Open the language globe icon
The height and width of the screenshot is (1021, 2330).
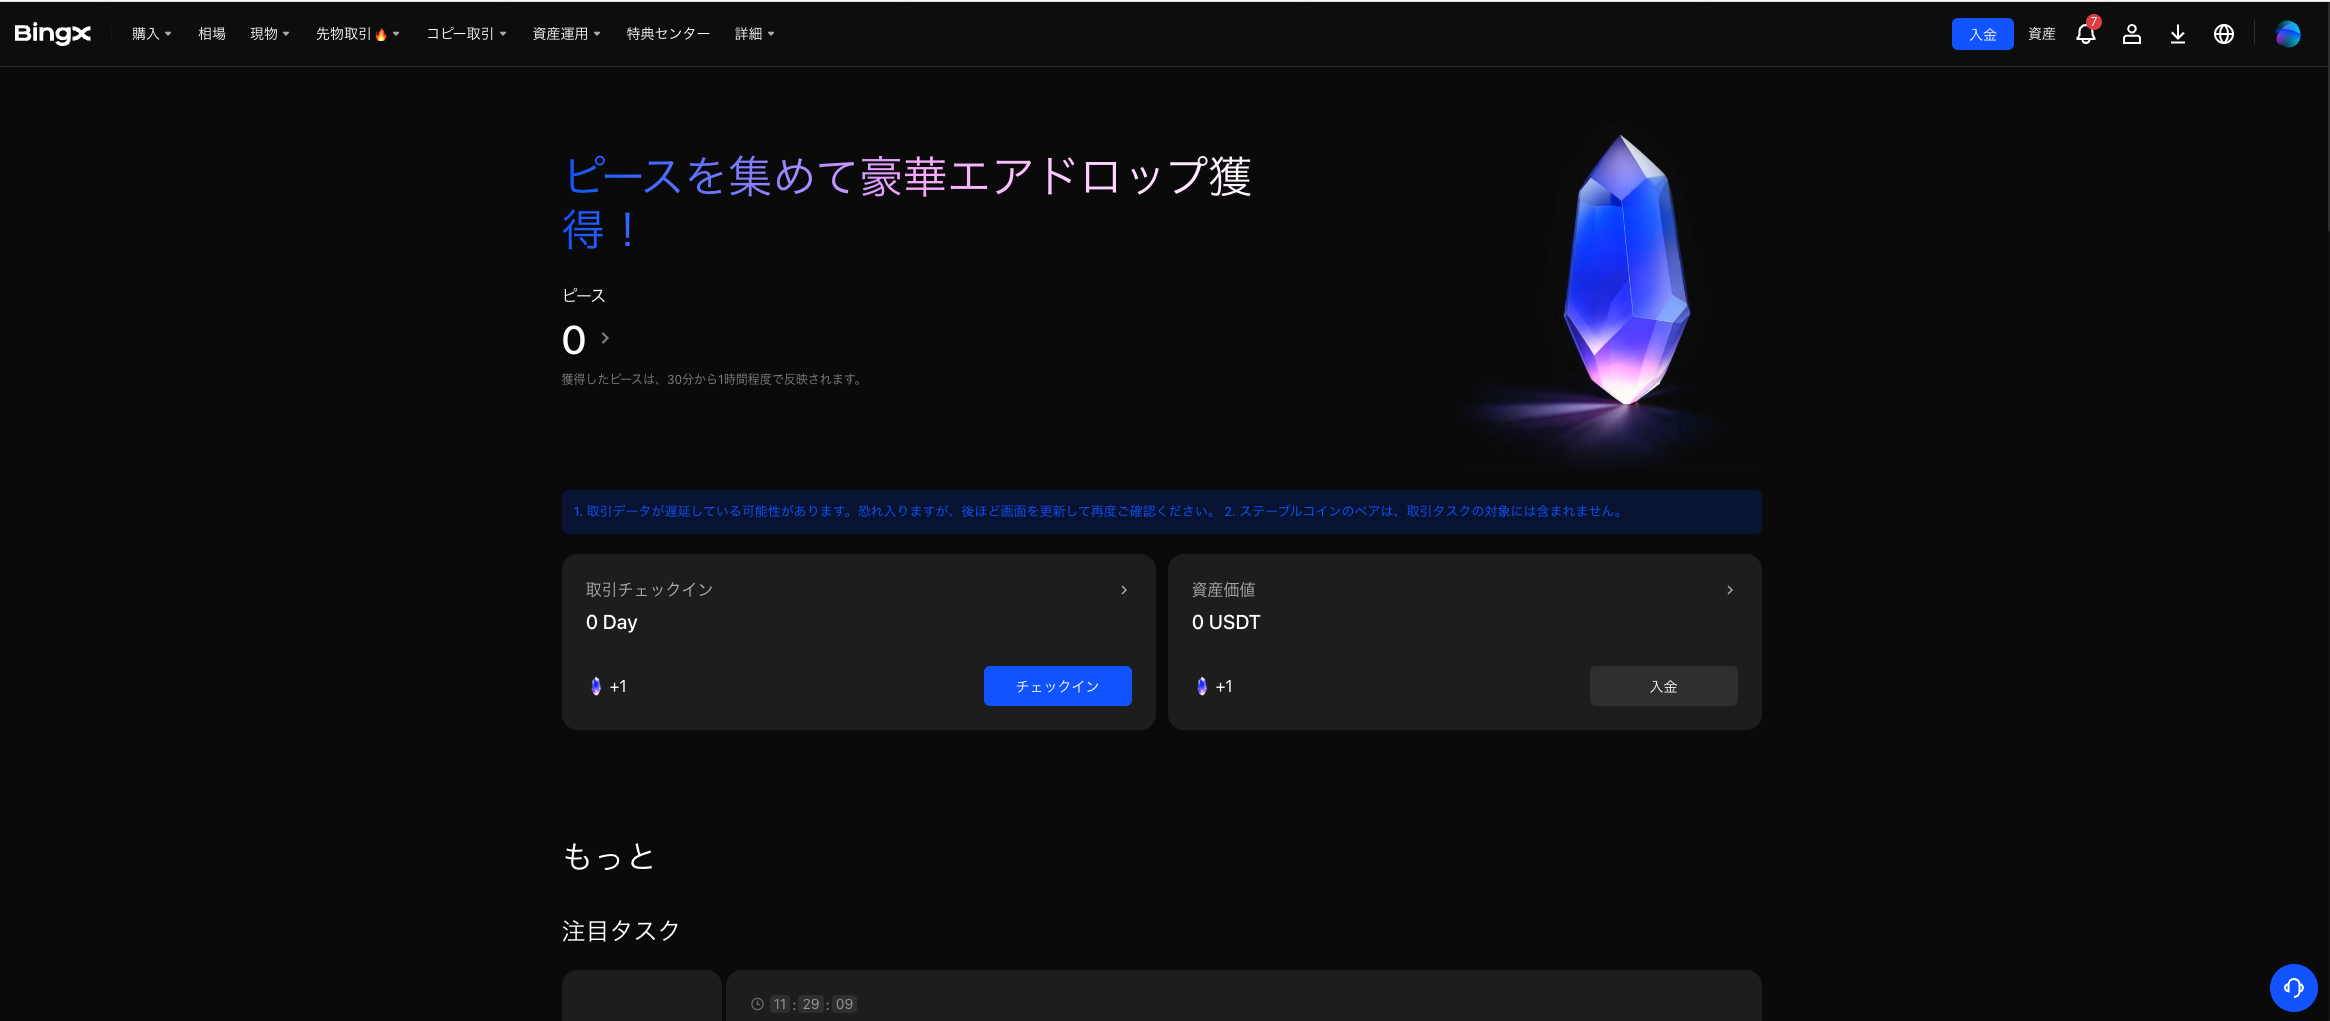(2223, 34)
